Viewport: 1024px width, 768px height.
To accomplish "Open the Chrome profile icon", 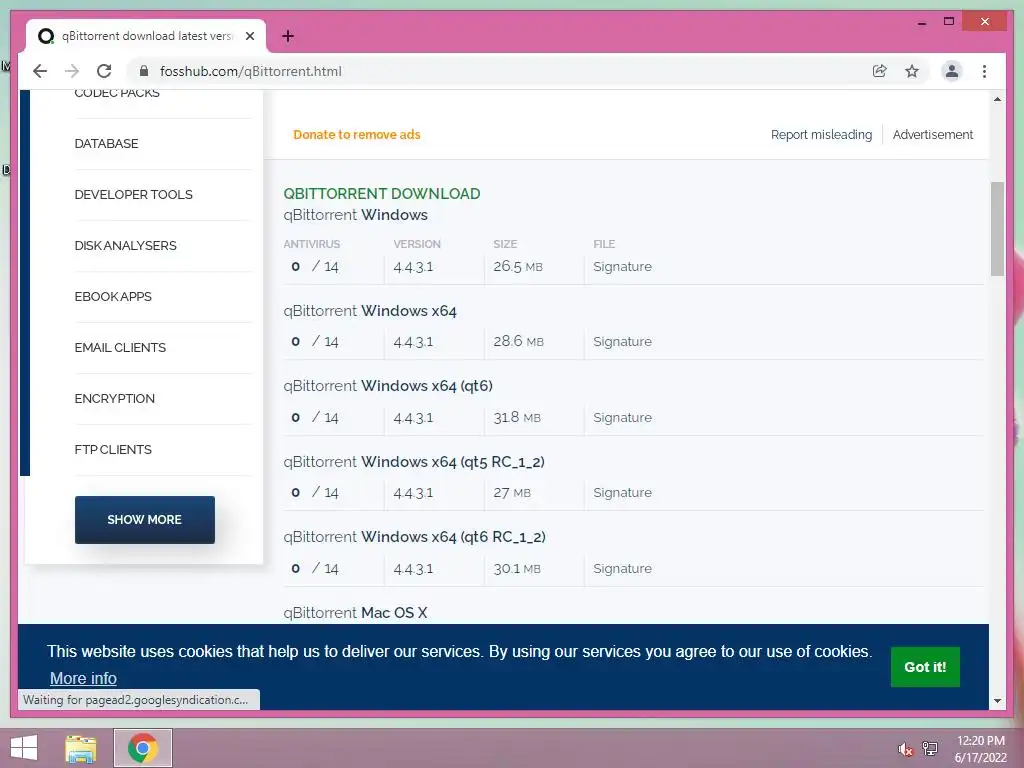I will coord(952,71).
